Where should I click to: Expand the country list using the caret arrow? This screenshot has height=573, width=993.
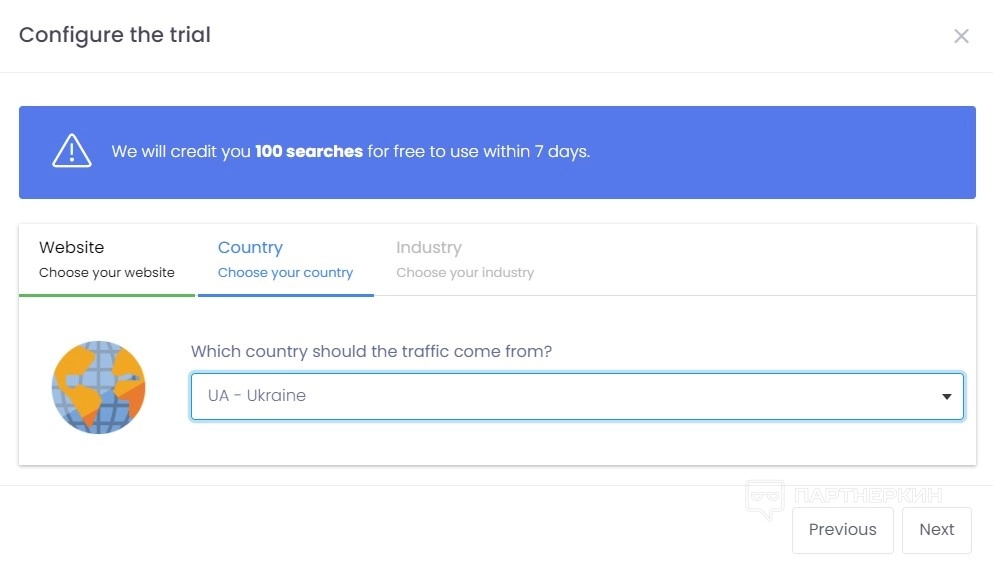[x=946, y=397]
